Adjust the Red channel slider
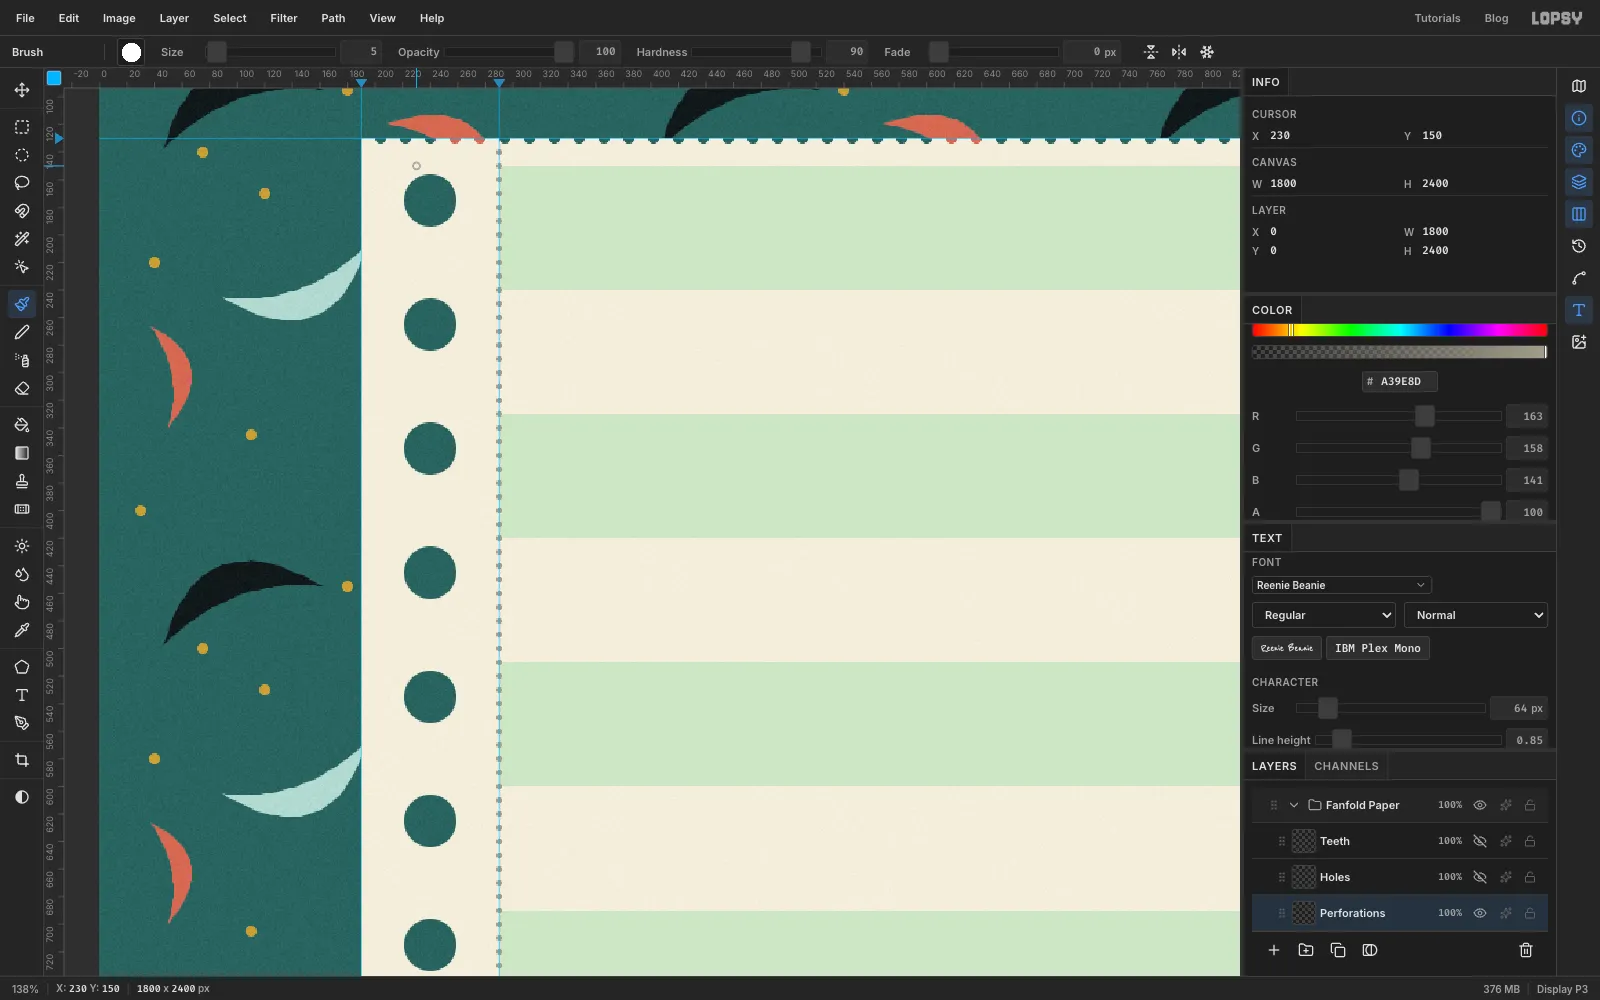This screenshot has height=1000, width=1600. 1398,416
